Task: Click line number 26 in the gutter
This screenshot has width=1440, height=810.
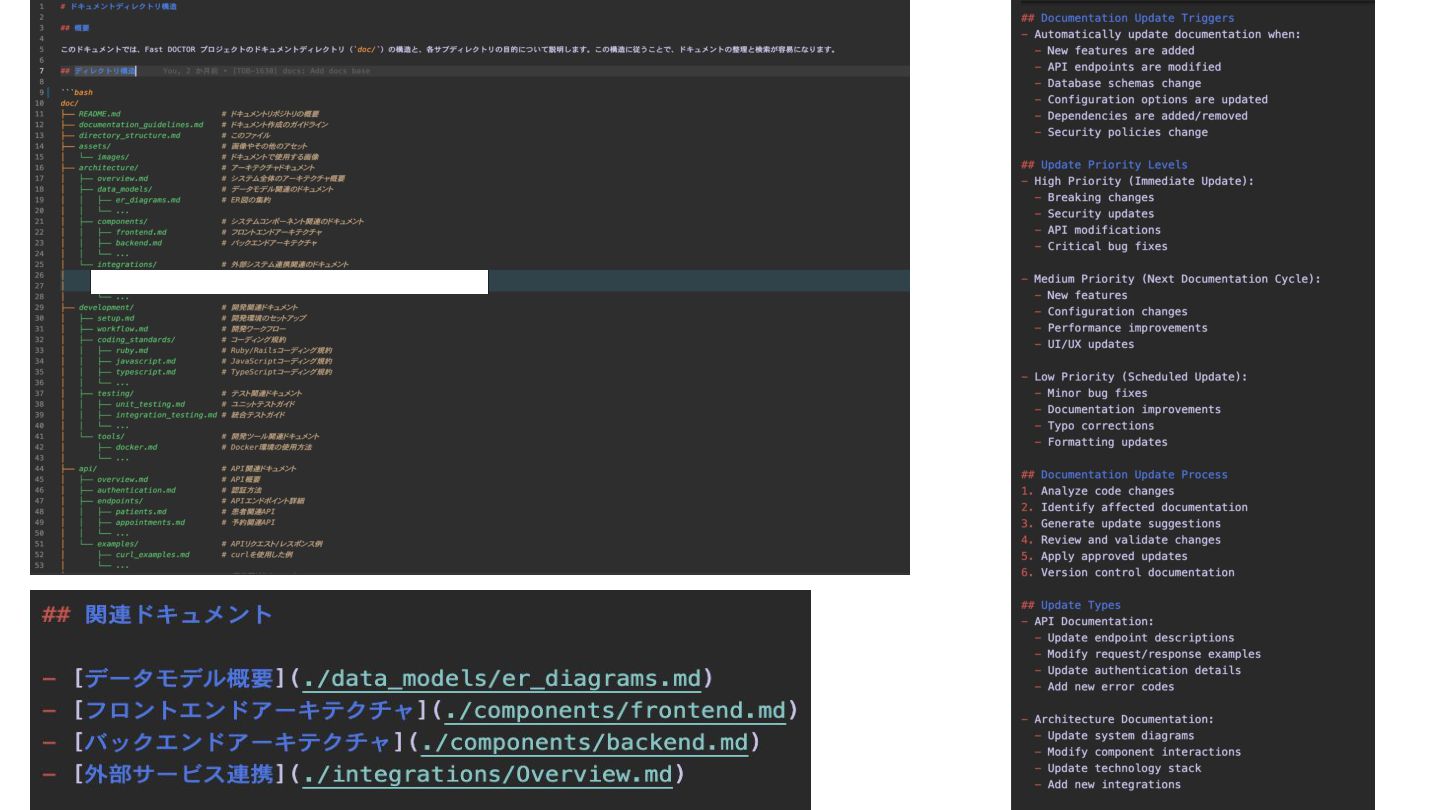Action: coord(40,275)
